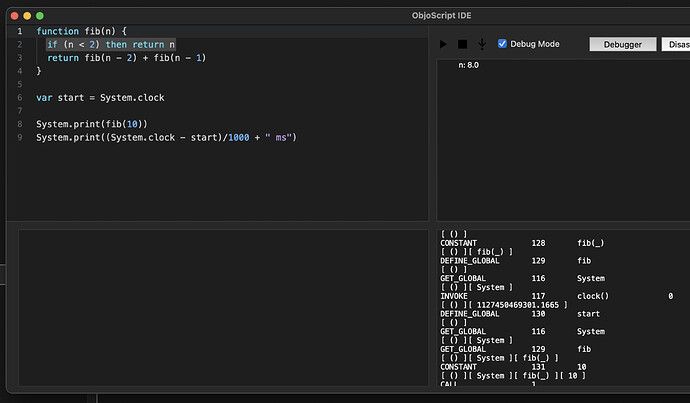The image size is (690, 403).
Task: Minimize the ObjoScript IDE window
Action: [x=27, y=16]
